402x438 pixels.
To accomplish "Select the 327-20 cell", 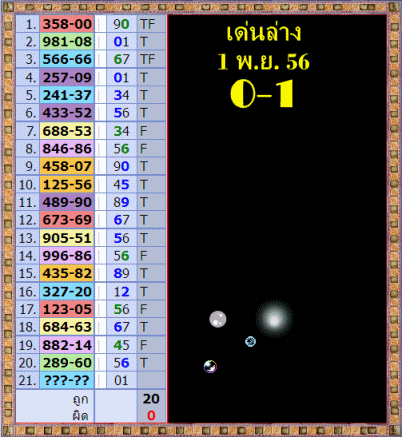I will click(x=67, y=292).
